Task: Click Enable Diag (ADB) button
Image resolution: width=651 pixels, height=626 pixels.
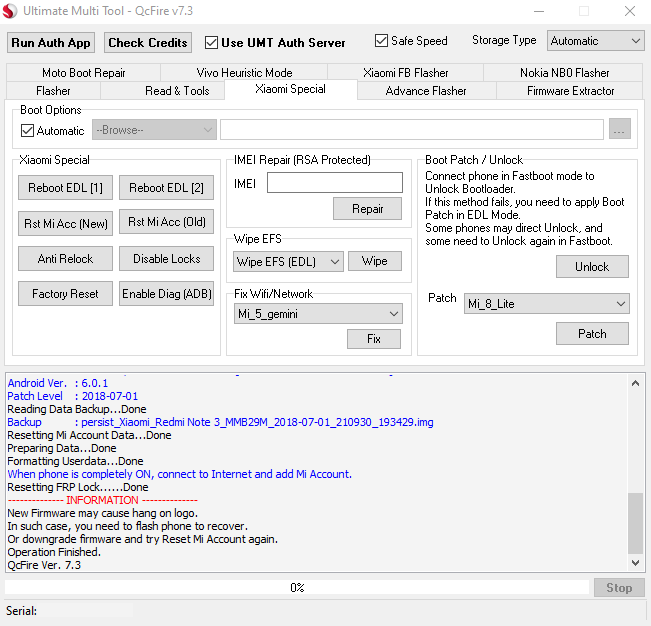Action: pos(166,293)
